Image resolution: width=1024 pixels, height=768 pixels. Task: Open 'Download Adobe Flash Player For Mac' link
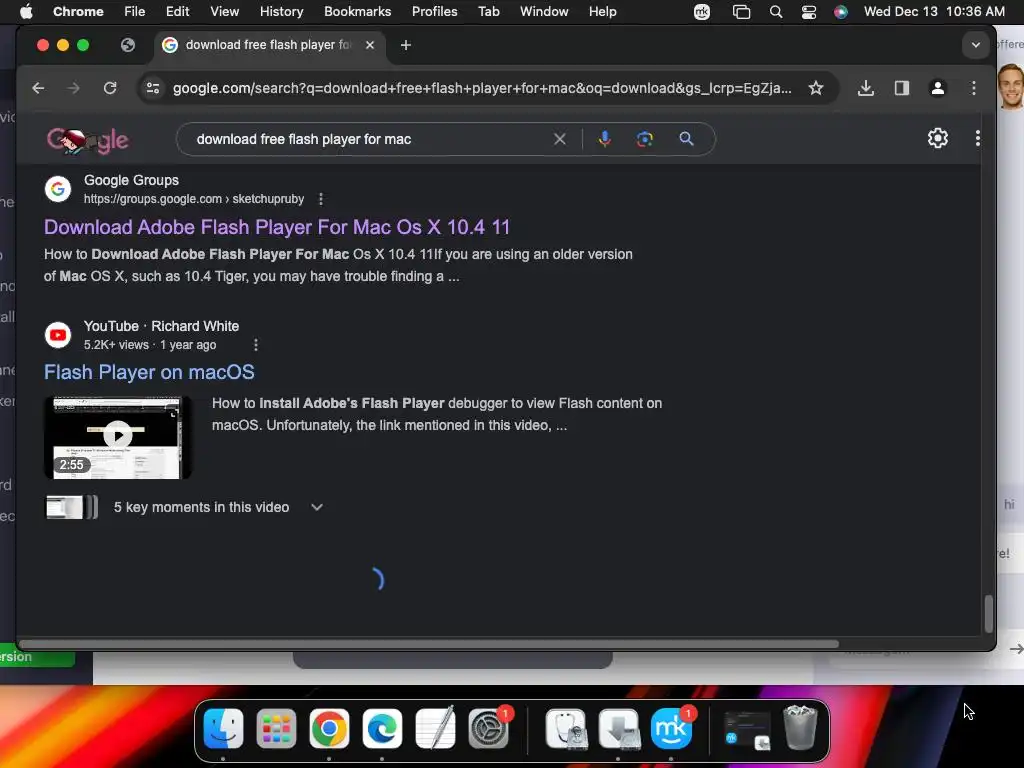click(x=277, y=227)
